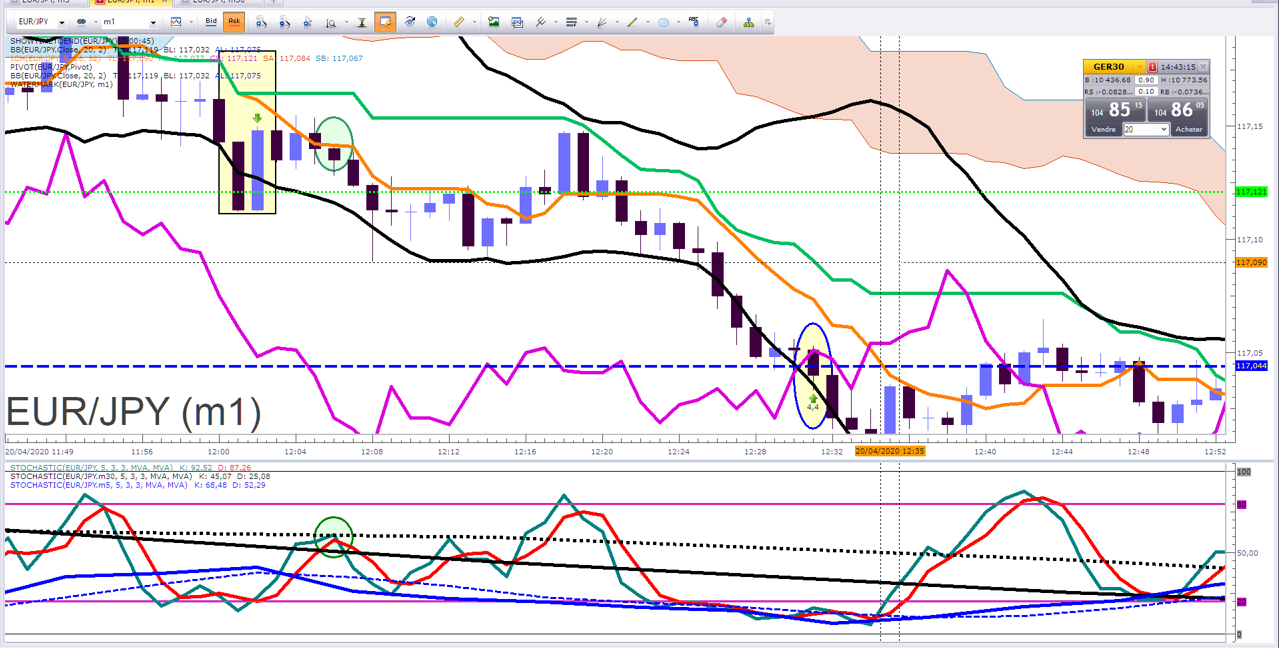Viewport: 1280px width, 648px height.
Task: Select the green line drawing tool
Action: [x=632, y=22]
